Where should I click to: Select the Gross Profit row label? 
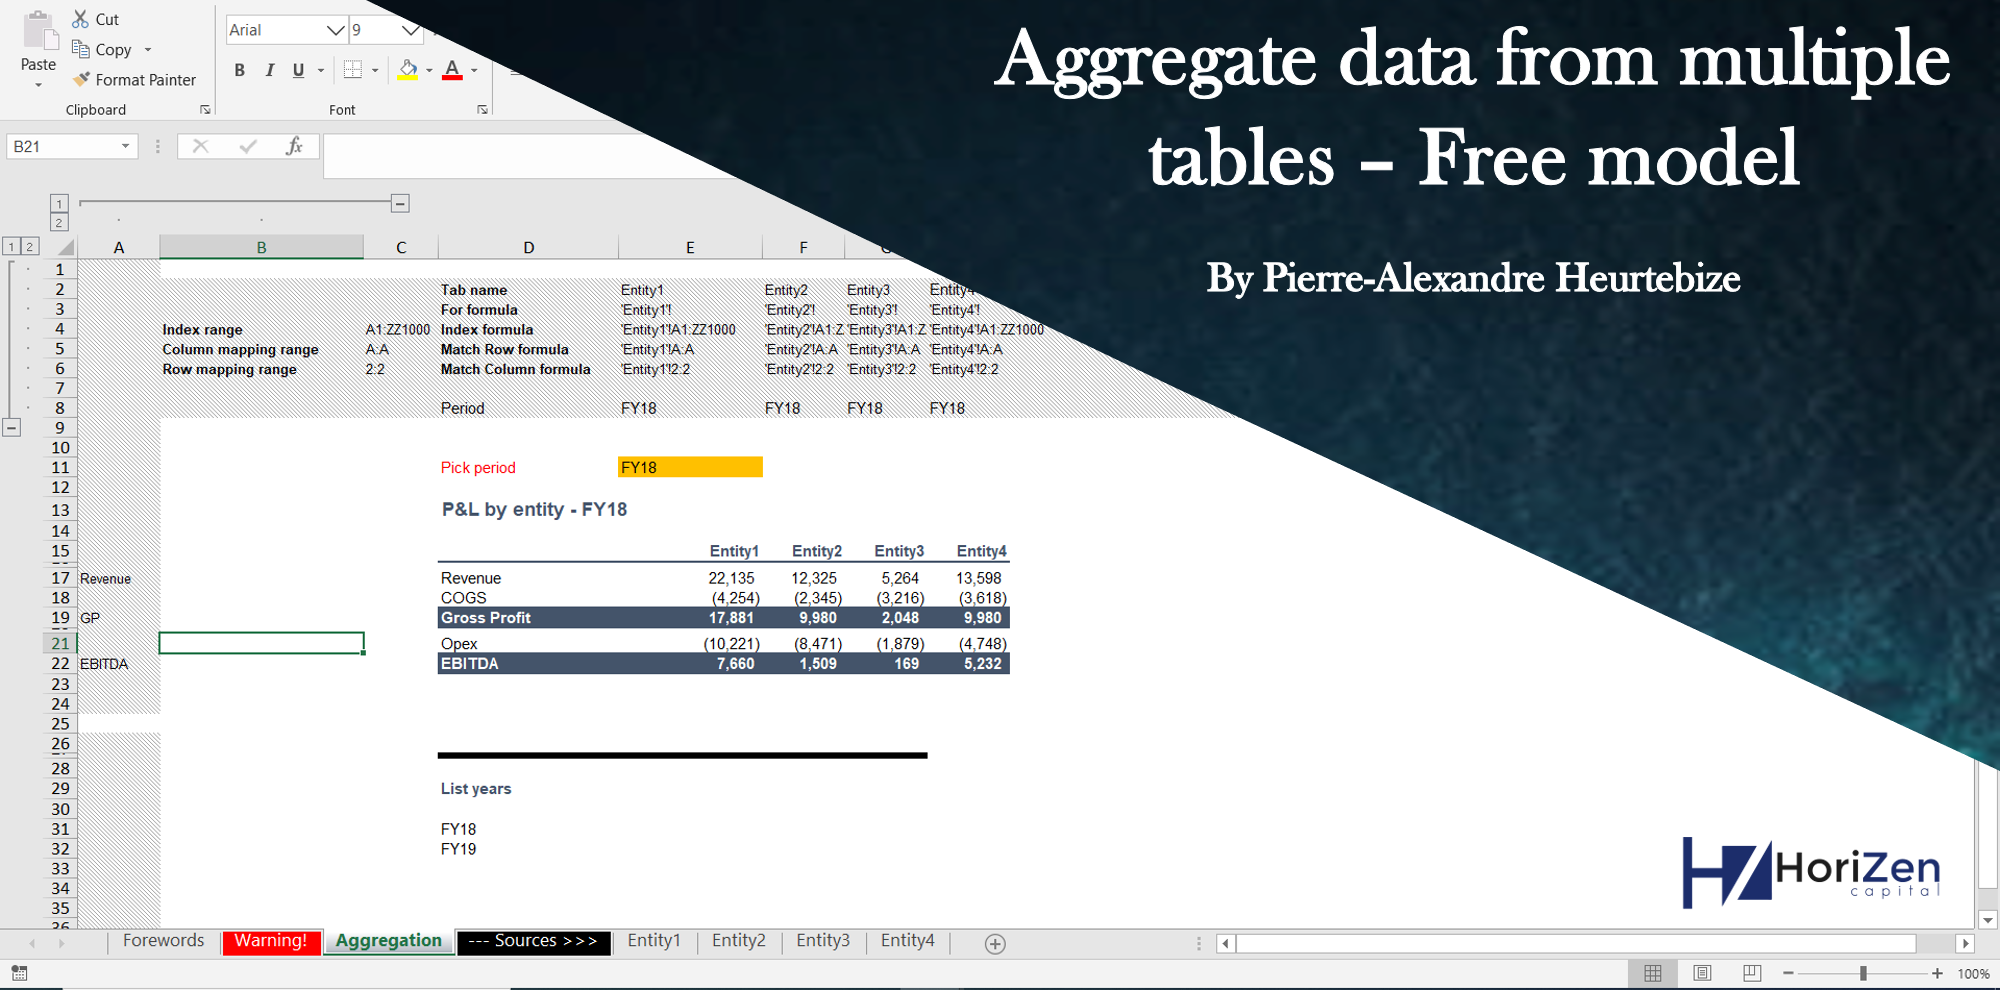486,618
